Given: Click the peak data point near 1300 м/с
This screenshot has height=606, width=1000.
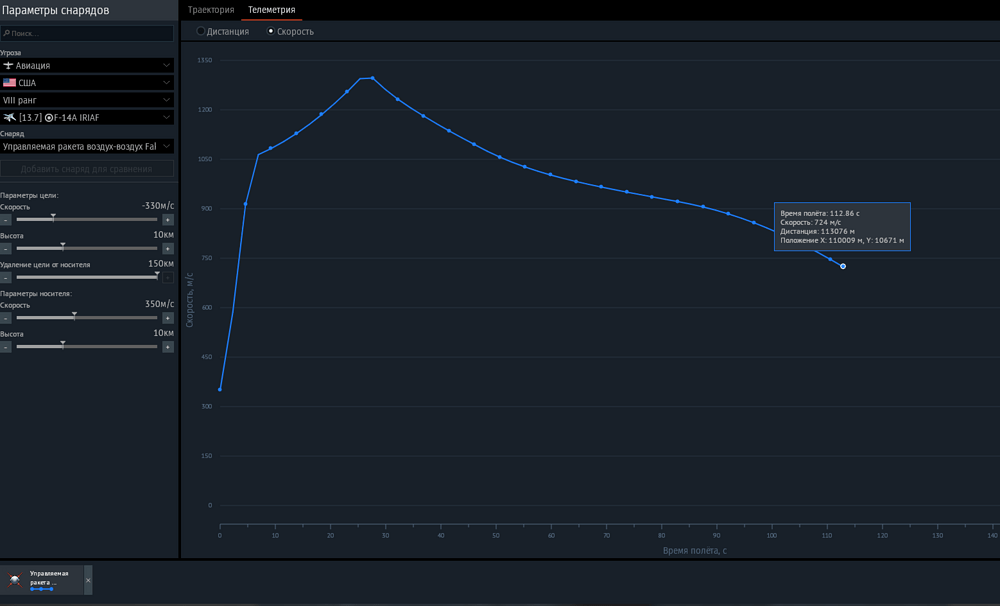Looking at the screenshot, I should tap(372, 78).
